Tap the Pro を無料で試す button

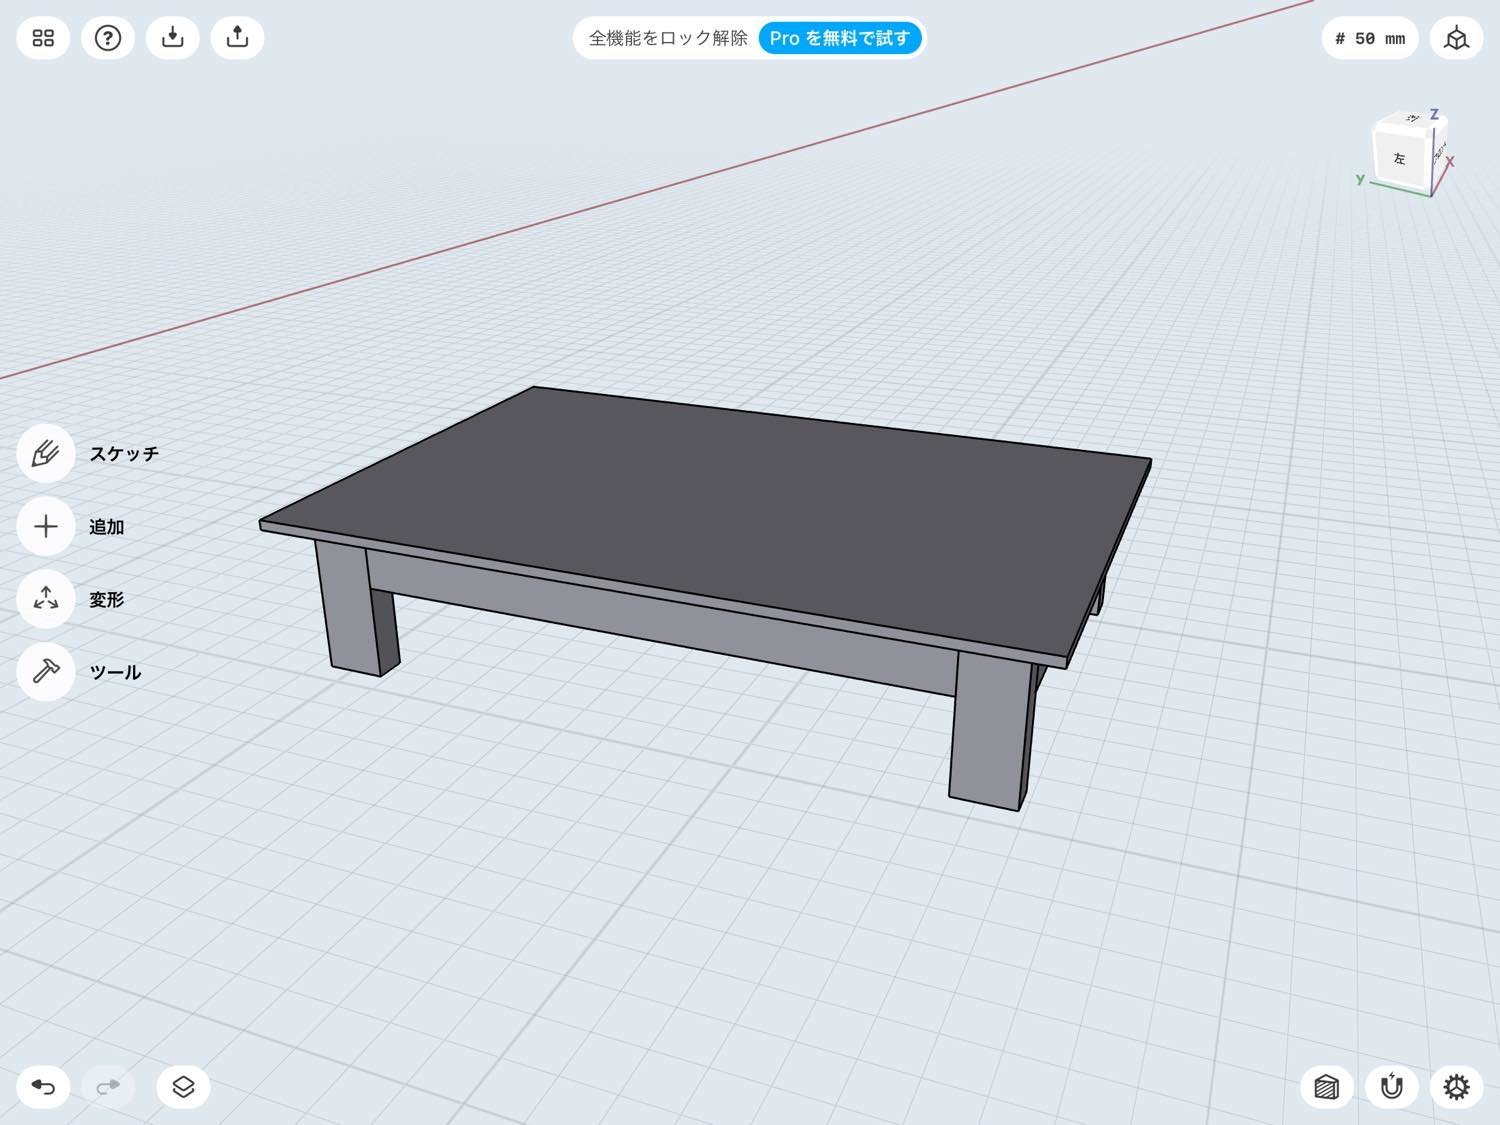point(840,38)
